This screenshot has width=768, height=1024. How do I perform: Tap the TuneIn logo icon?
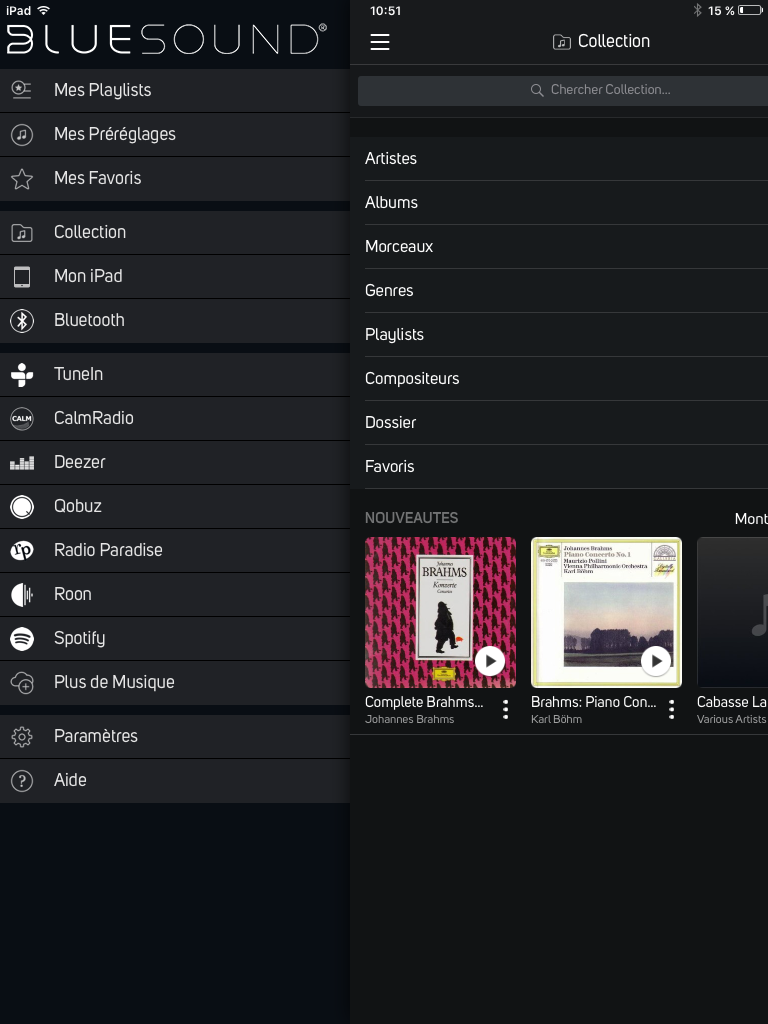pyautogui.click(x=22, y=374)
